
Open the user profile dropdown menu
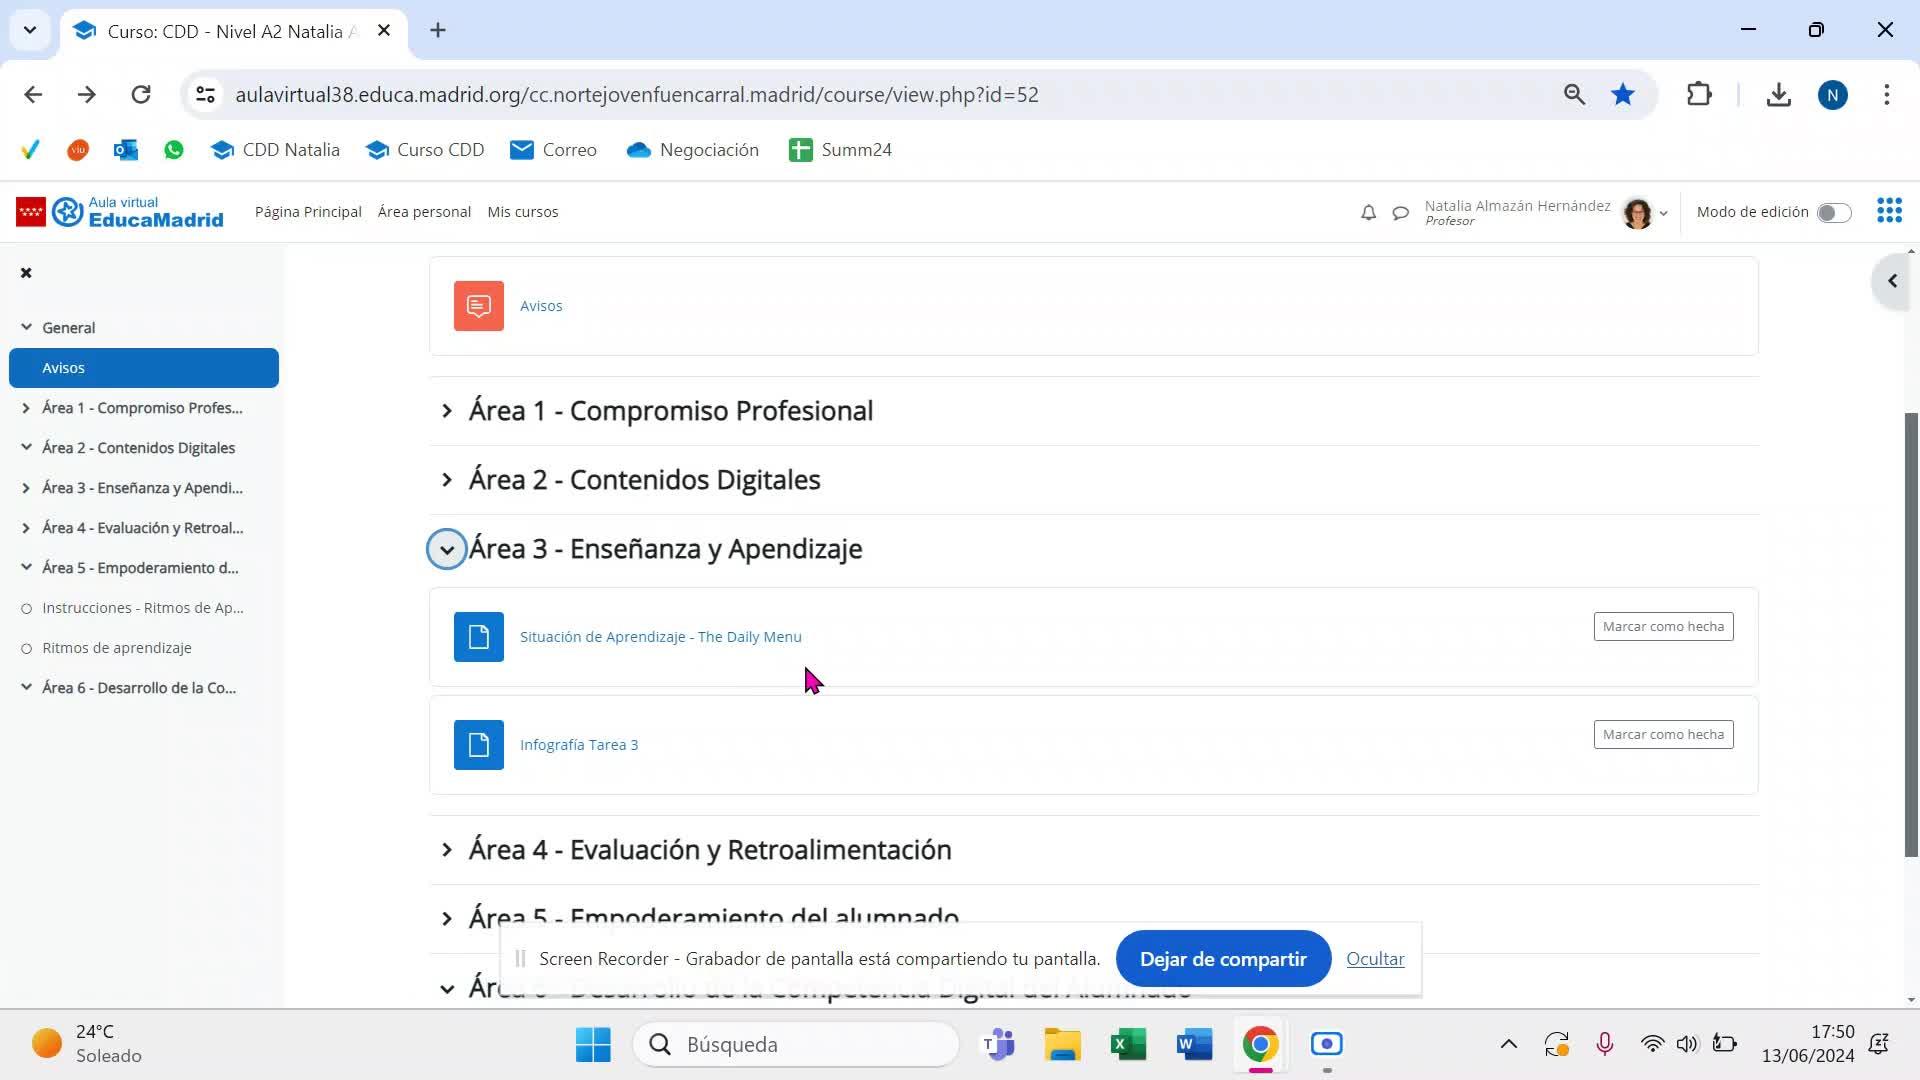(x=1662, y=213)
